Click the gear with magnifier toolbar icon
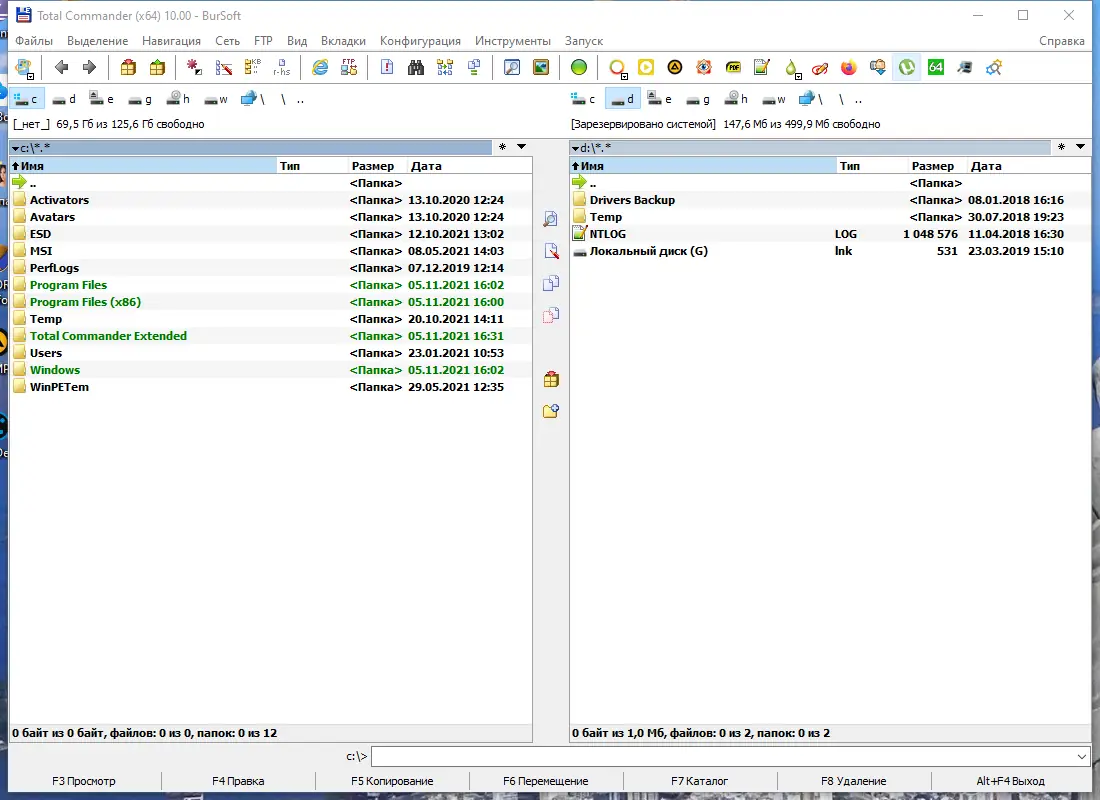 pyautogui.click(x=993, y=67)
